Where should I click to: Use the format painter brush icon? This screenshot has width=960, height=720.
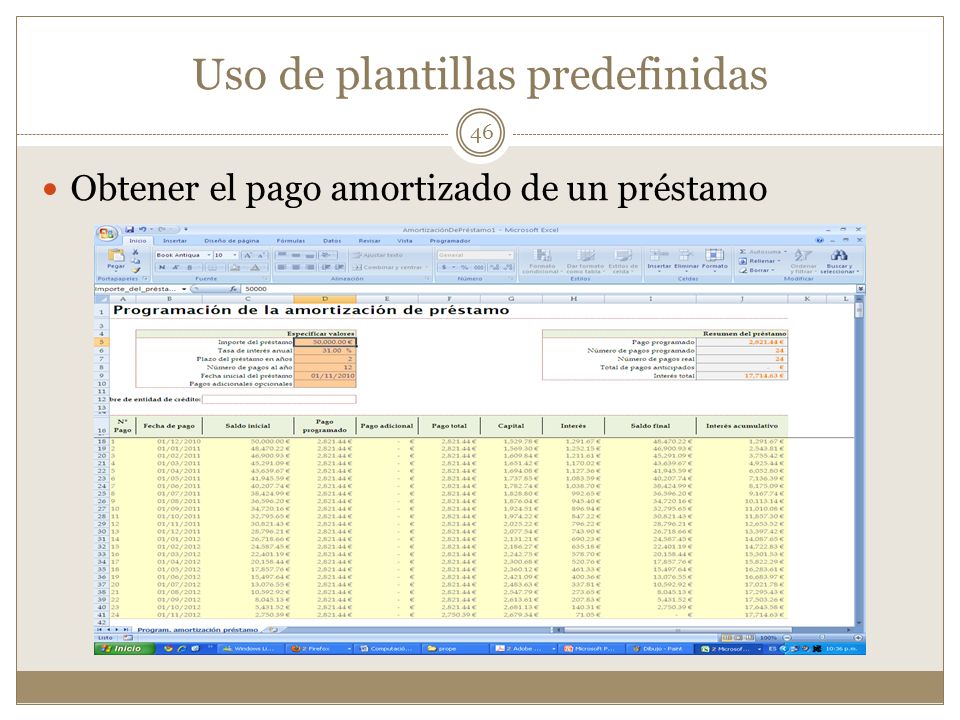136,269
